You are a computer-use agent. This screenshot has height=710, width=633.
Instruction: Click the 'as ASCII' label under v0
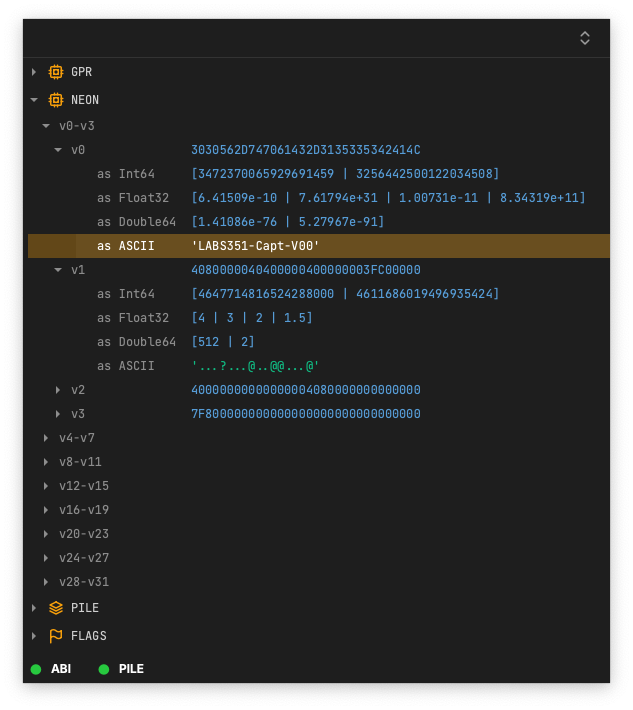[125, 246]
